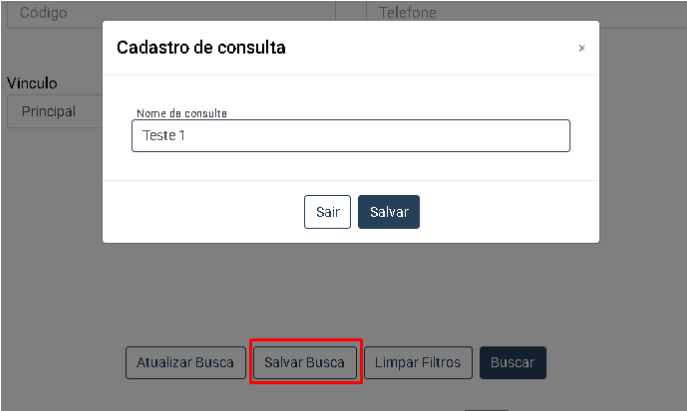Click the dimmed area above Buscar button

pyautogui.click(x=512, y=300)
